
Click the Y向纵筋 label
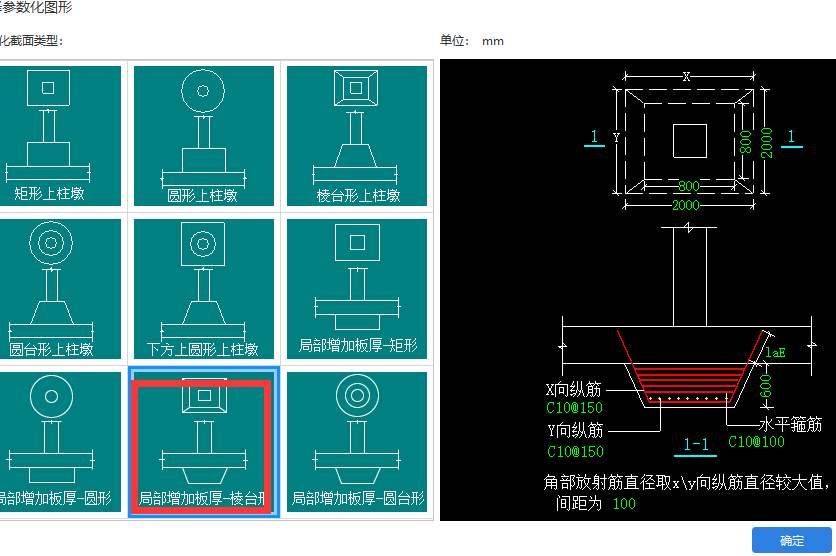pos(575,430)
